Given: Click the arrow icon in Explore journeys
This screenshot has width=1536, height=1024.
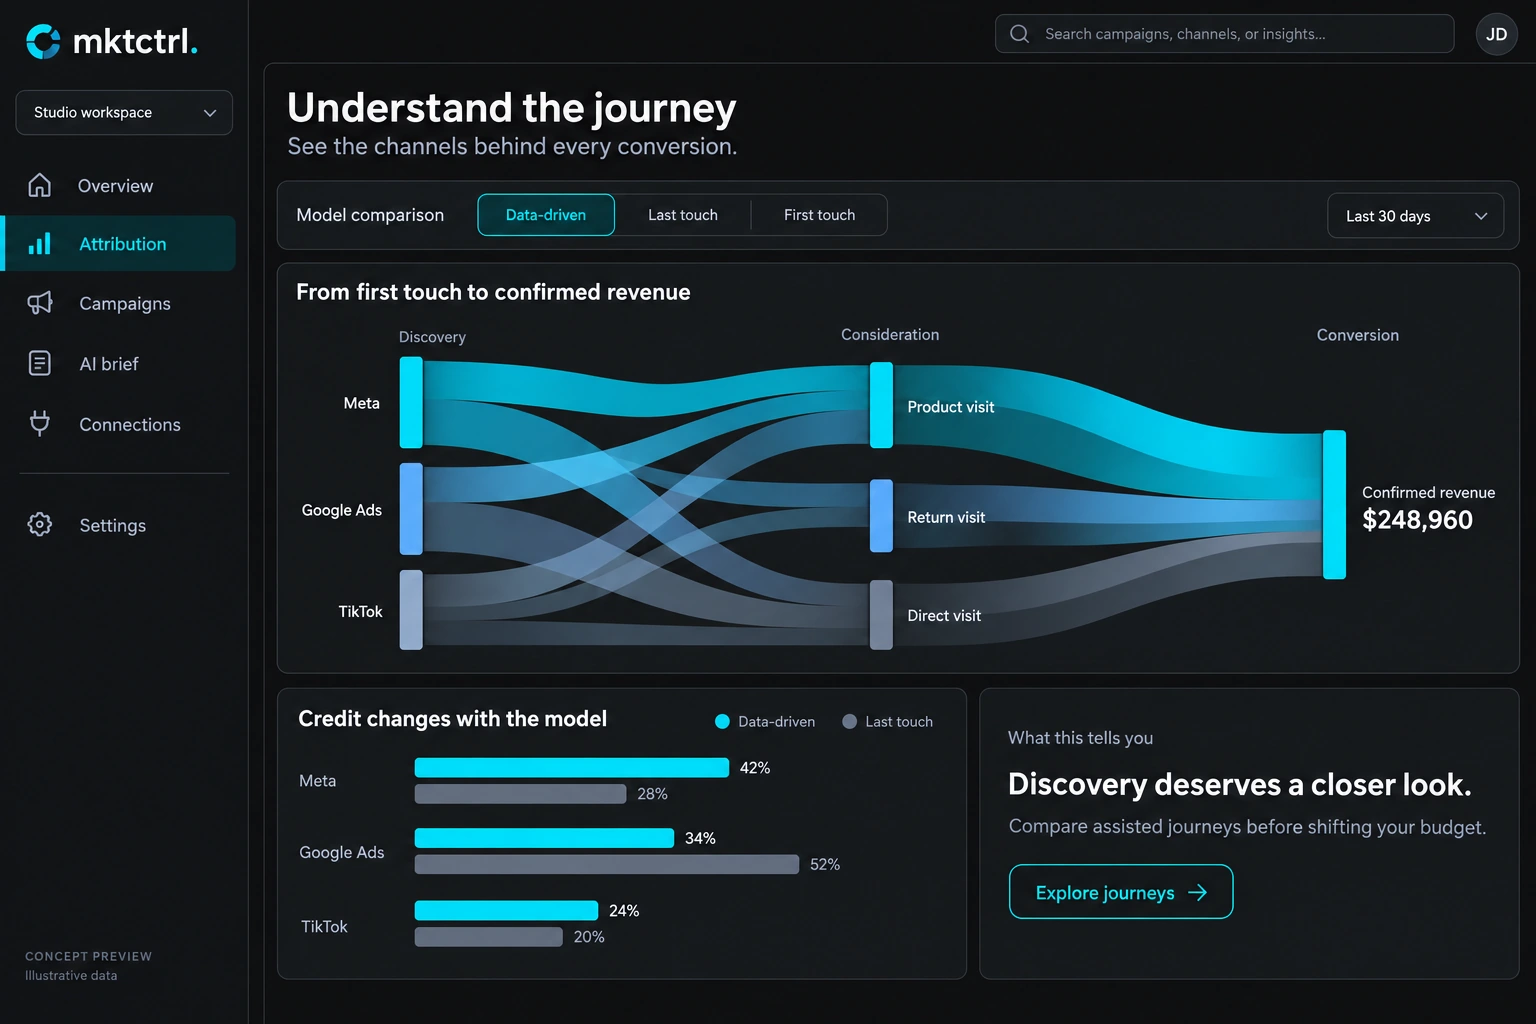Looking at the screenshot, I should coord(1197,893).
